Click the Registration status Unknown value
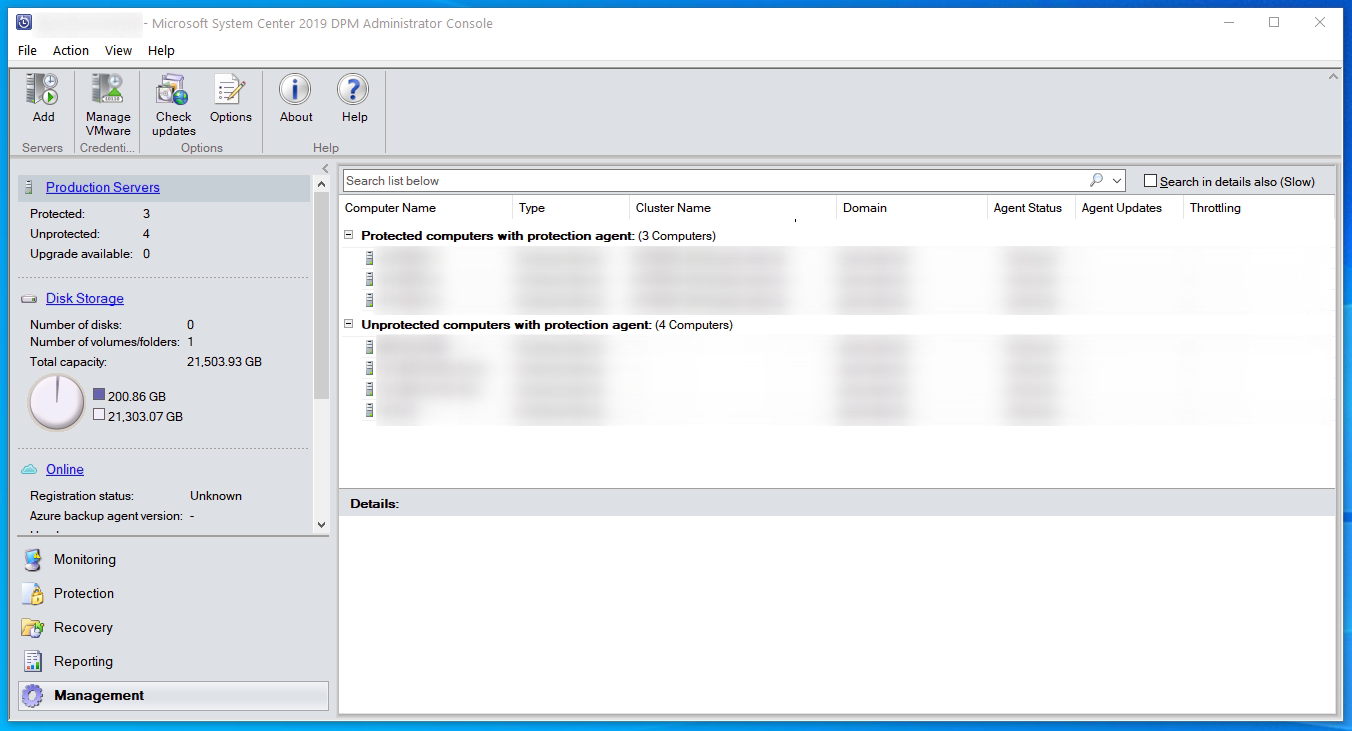The width and height of the screenshot is (1352, 731). pos(216,496)
